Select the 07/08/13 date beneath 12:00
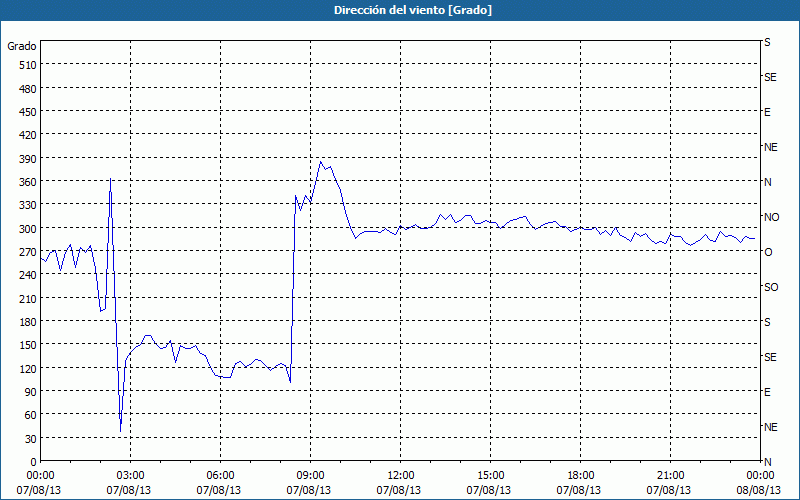 399,490
